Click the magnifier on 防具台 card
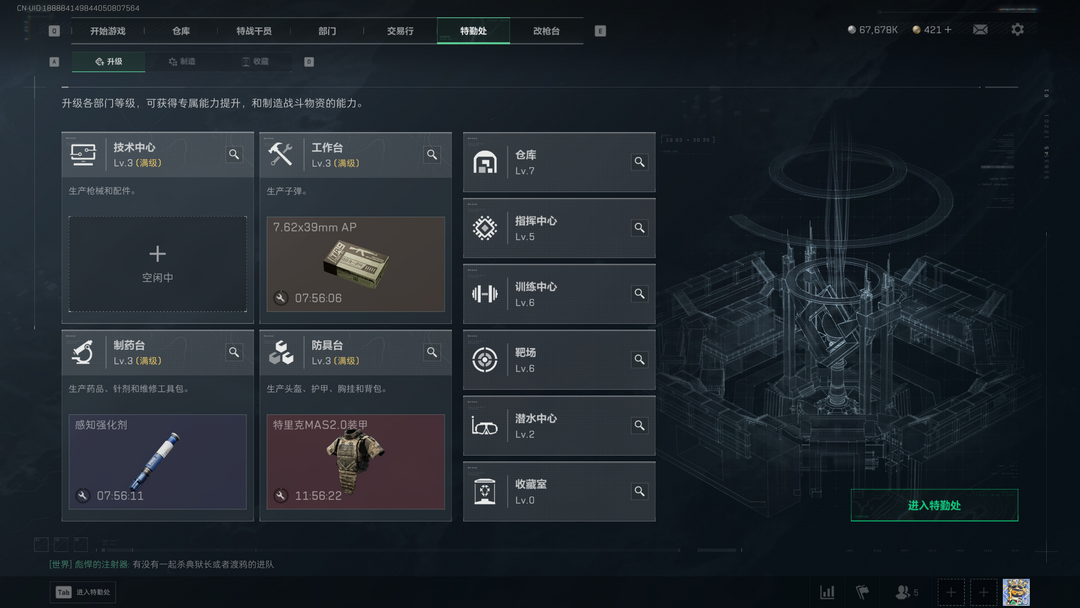Image resolution: width=1080 pixels, height=608 pixels. [x=432, y=352]
